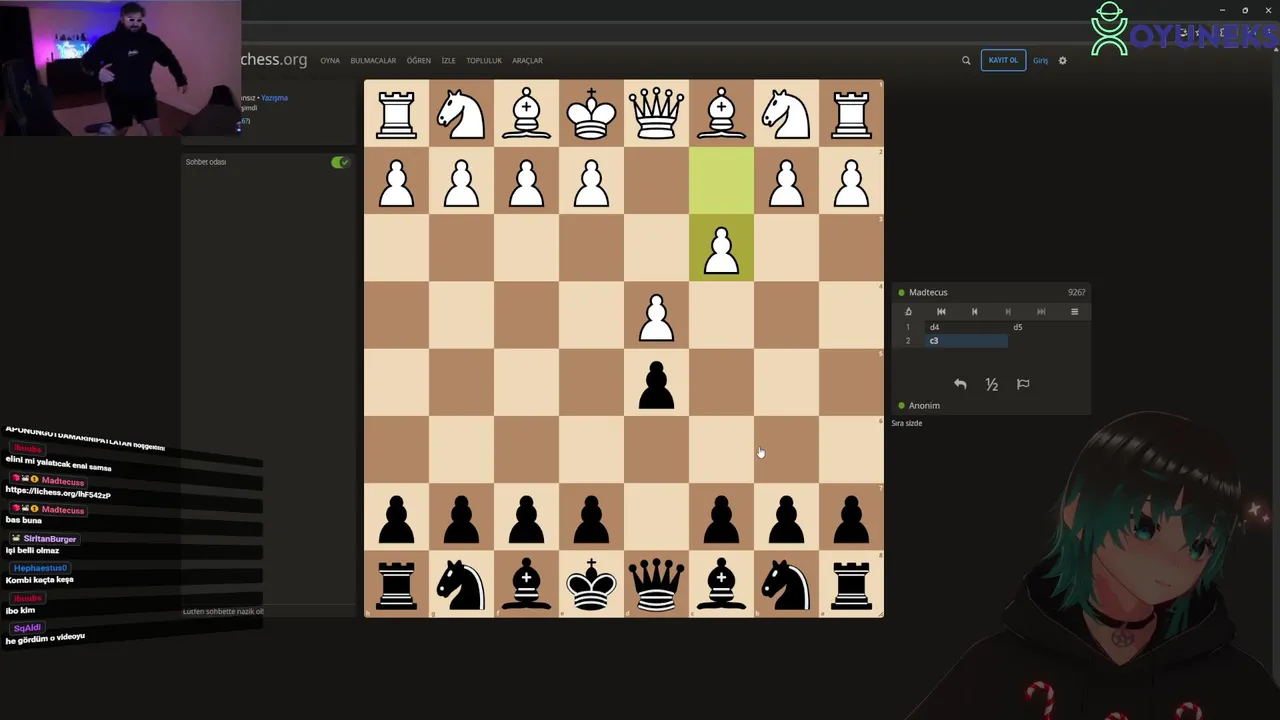Select move d4 in the move list

click(965, 327)
